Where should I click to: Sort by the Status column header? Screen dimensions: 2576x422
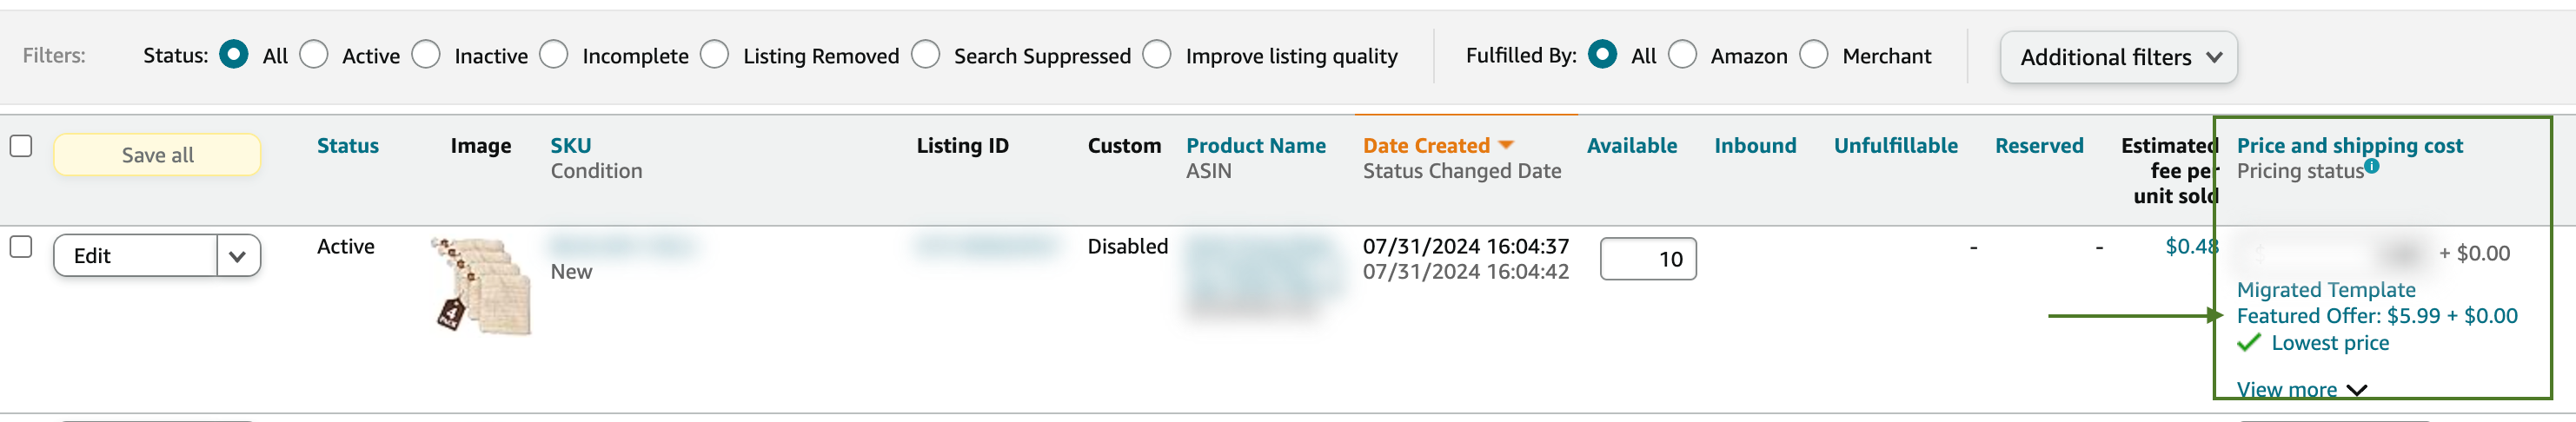tap(347, 146)
